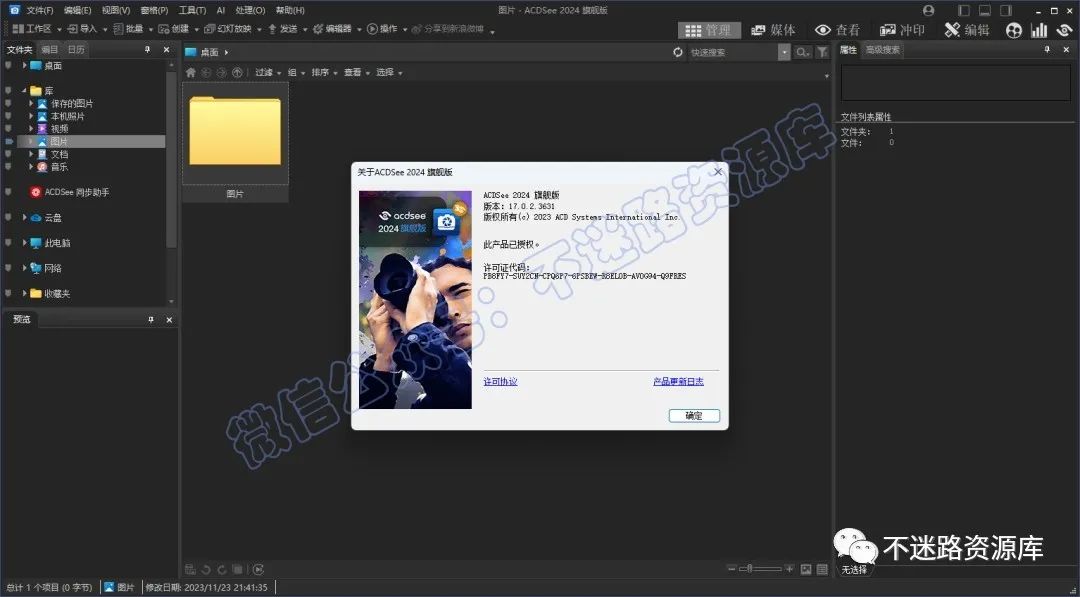
Task: Switch to the 日历 calendar tab
Action: [x=76, y=50]
